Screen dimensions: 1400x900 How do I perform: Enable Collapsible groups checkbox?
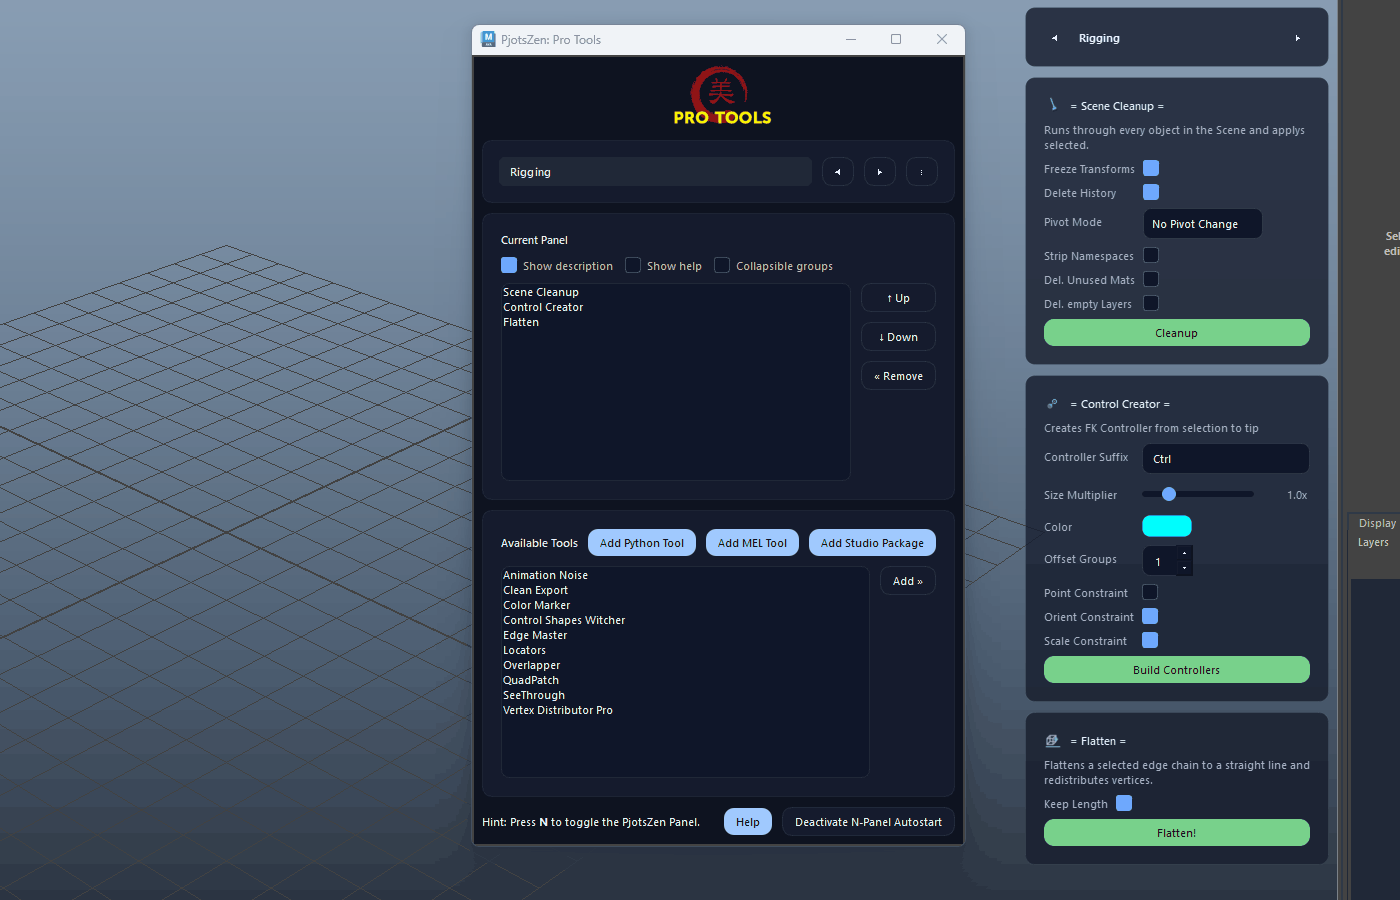(x=722, y=265)
